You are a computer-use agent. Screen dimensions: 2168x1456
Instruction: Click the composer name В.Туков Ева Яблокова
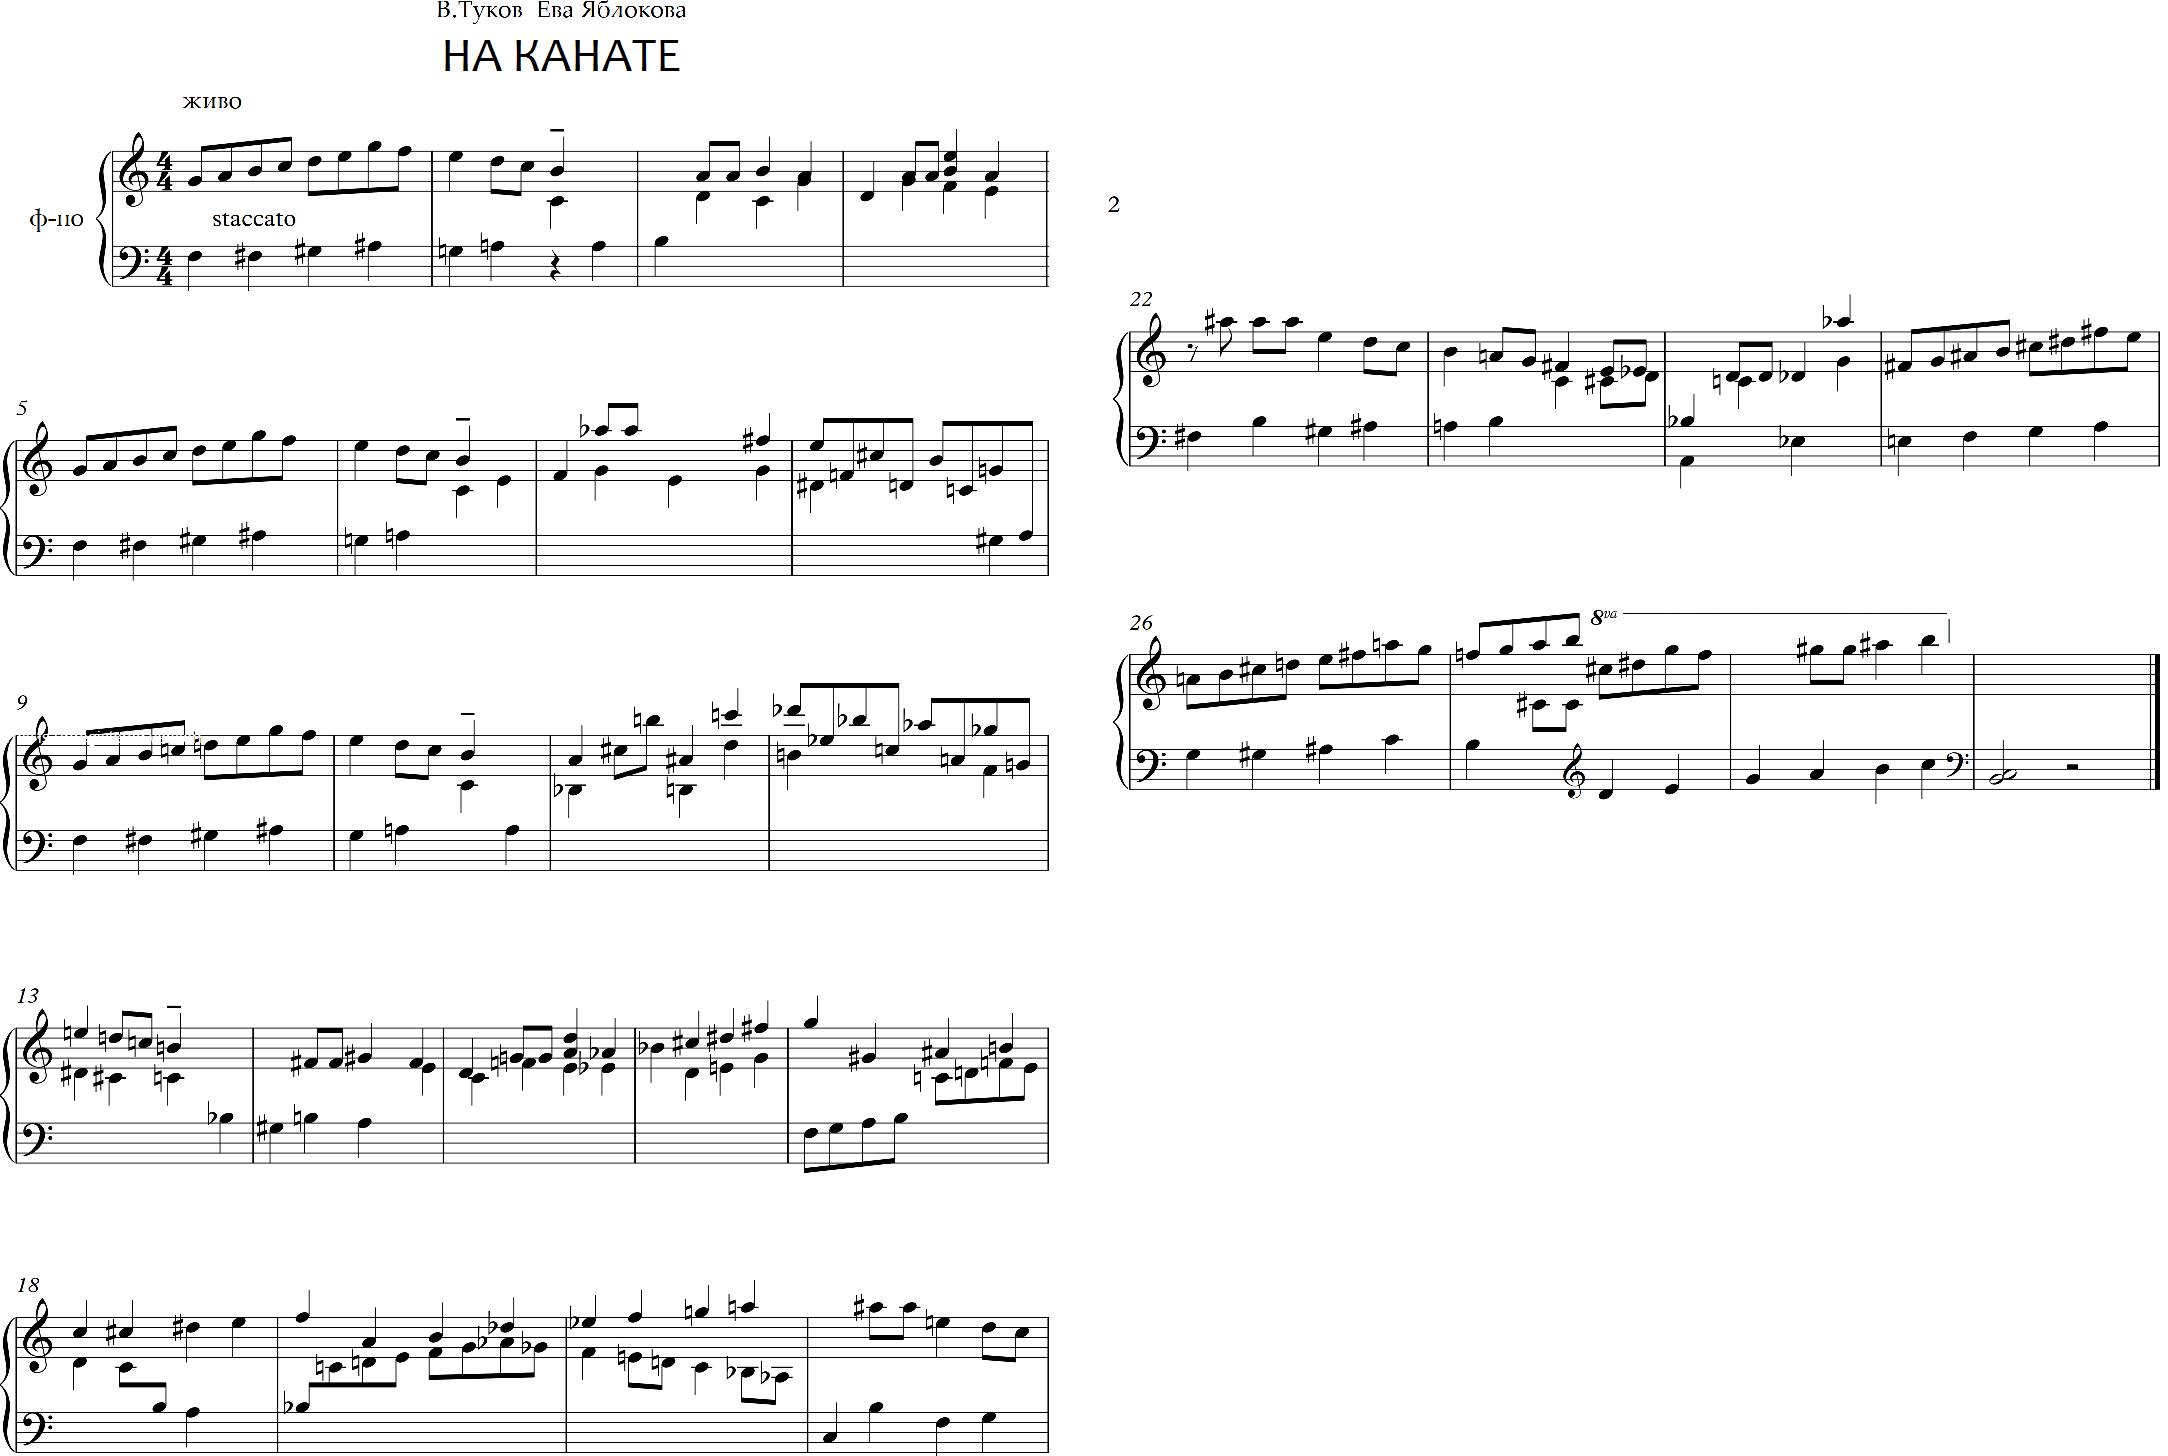(561, 11)
